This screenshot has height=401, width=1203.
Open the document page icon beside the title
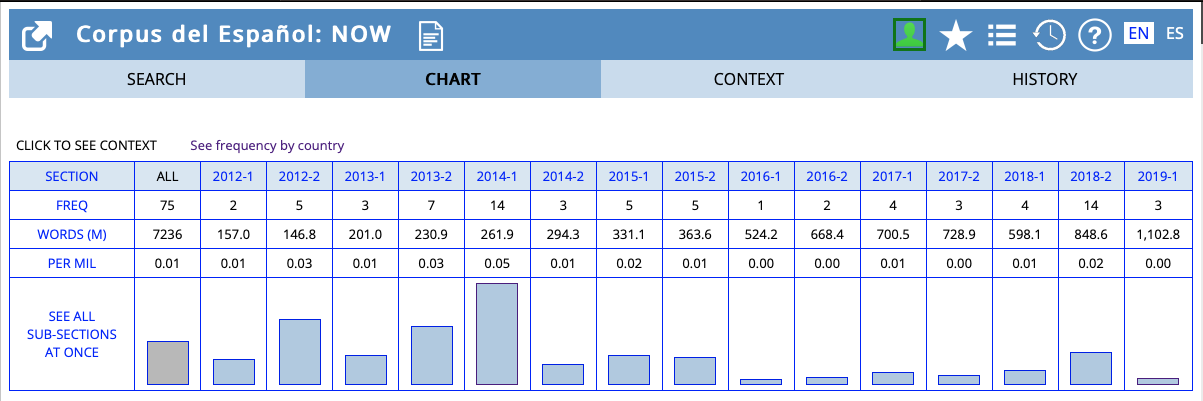coord(431,37)
